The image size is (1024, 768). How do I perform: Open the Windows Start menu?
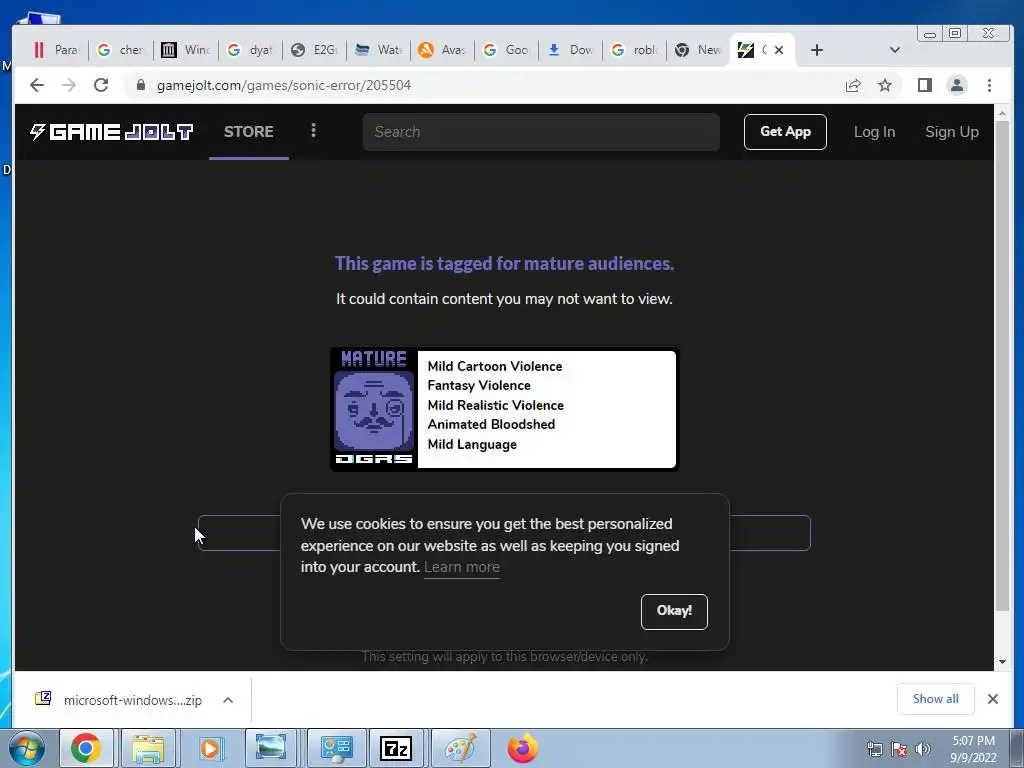pyautogui.click(x=26, y=748)
